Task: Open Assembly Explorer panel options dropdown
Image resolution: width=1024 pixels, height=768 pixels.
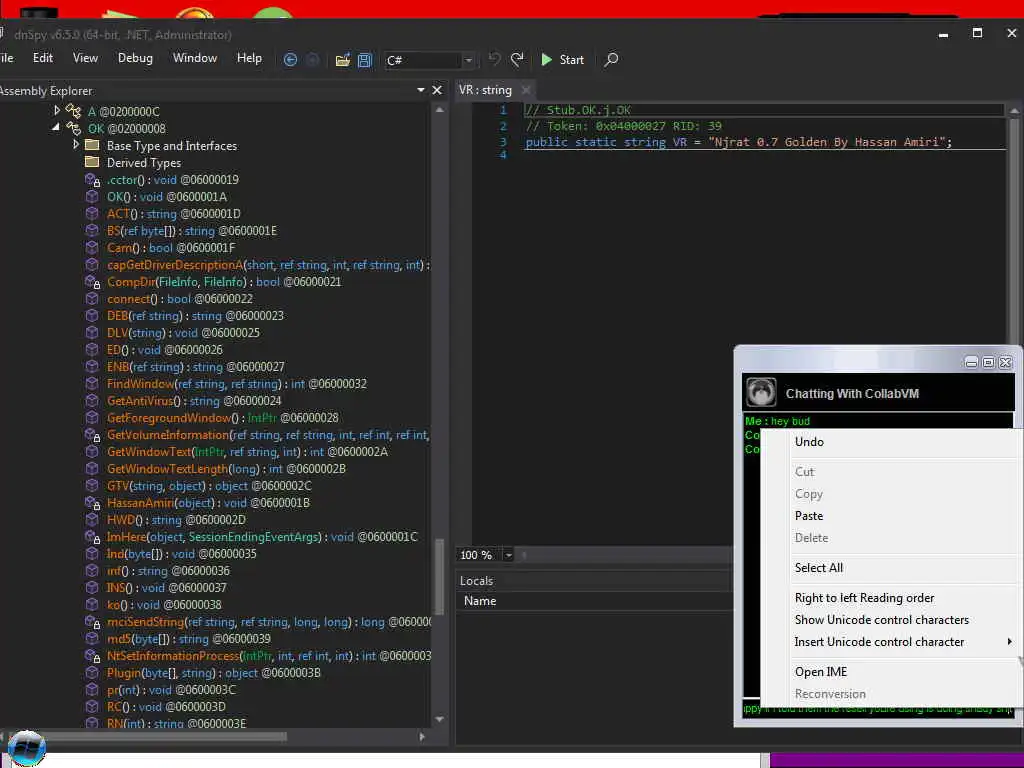Action: pos(421,90)
